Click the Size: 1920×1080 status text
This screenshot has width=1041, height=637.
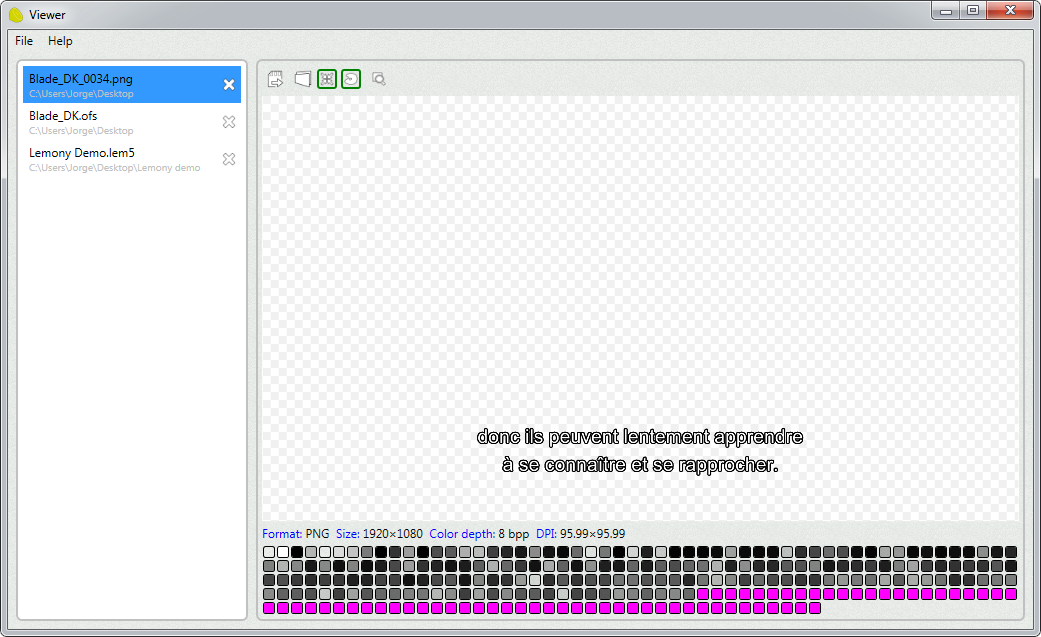(x=379, y=533)
